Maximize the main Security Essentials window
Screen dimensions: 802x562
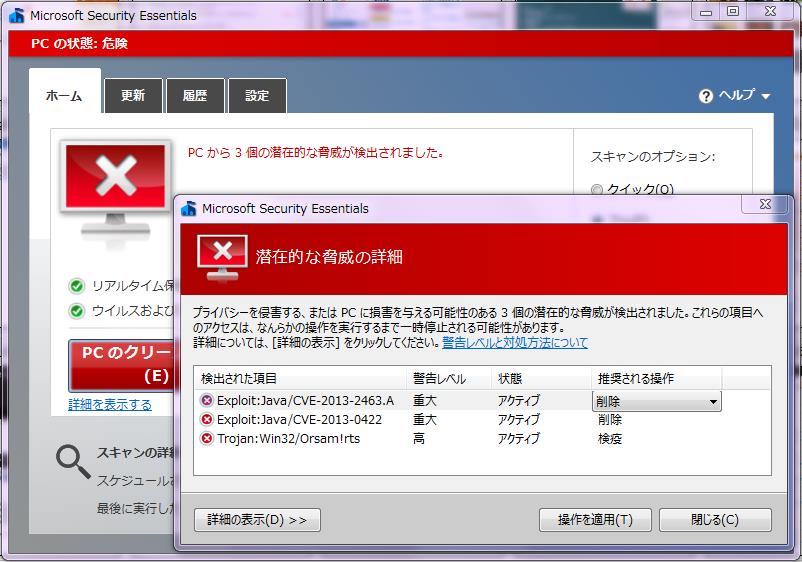[733, 11]
